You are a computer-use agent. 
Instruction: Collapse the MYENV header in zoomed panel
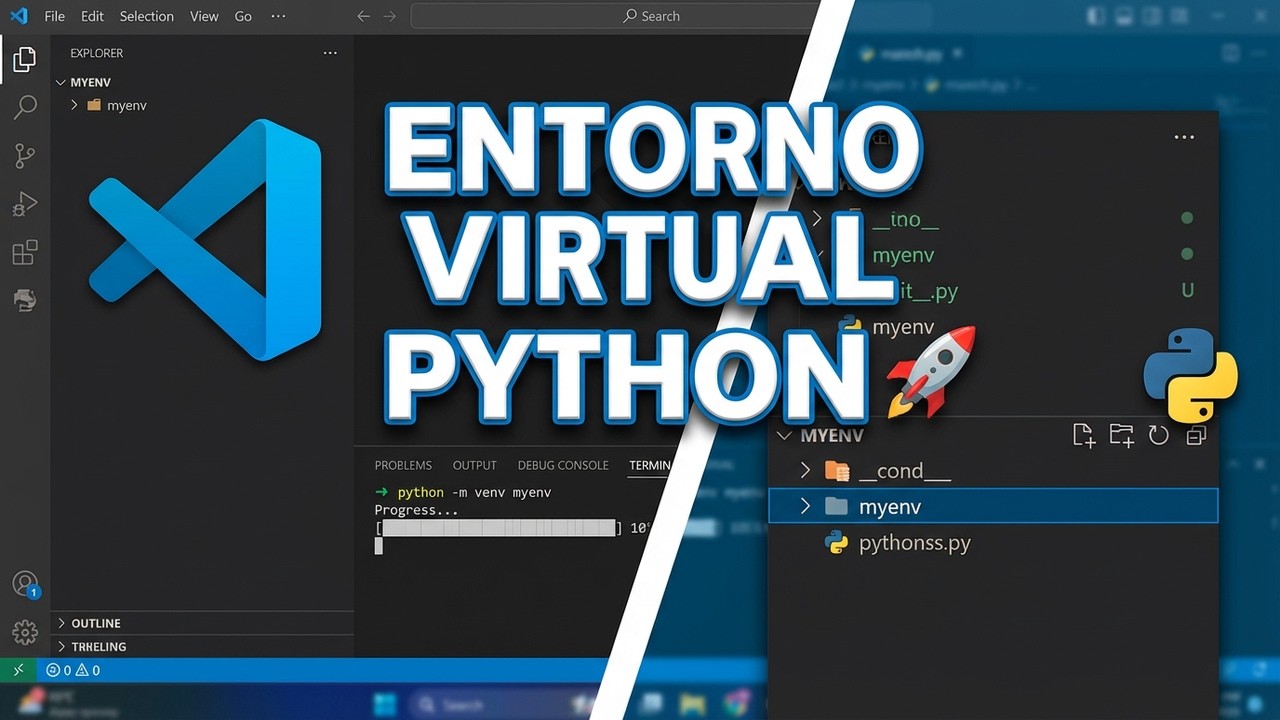point(784,435)
